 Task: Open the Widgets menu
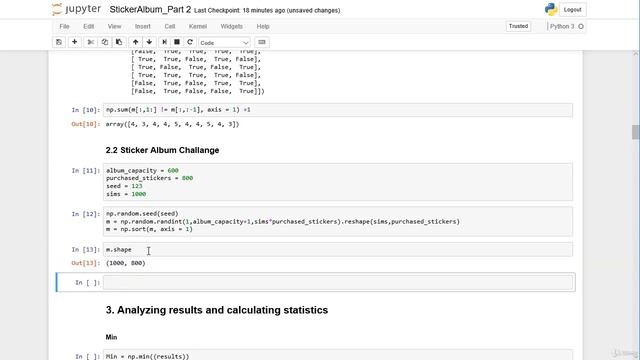pos(231,27)
